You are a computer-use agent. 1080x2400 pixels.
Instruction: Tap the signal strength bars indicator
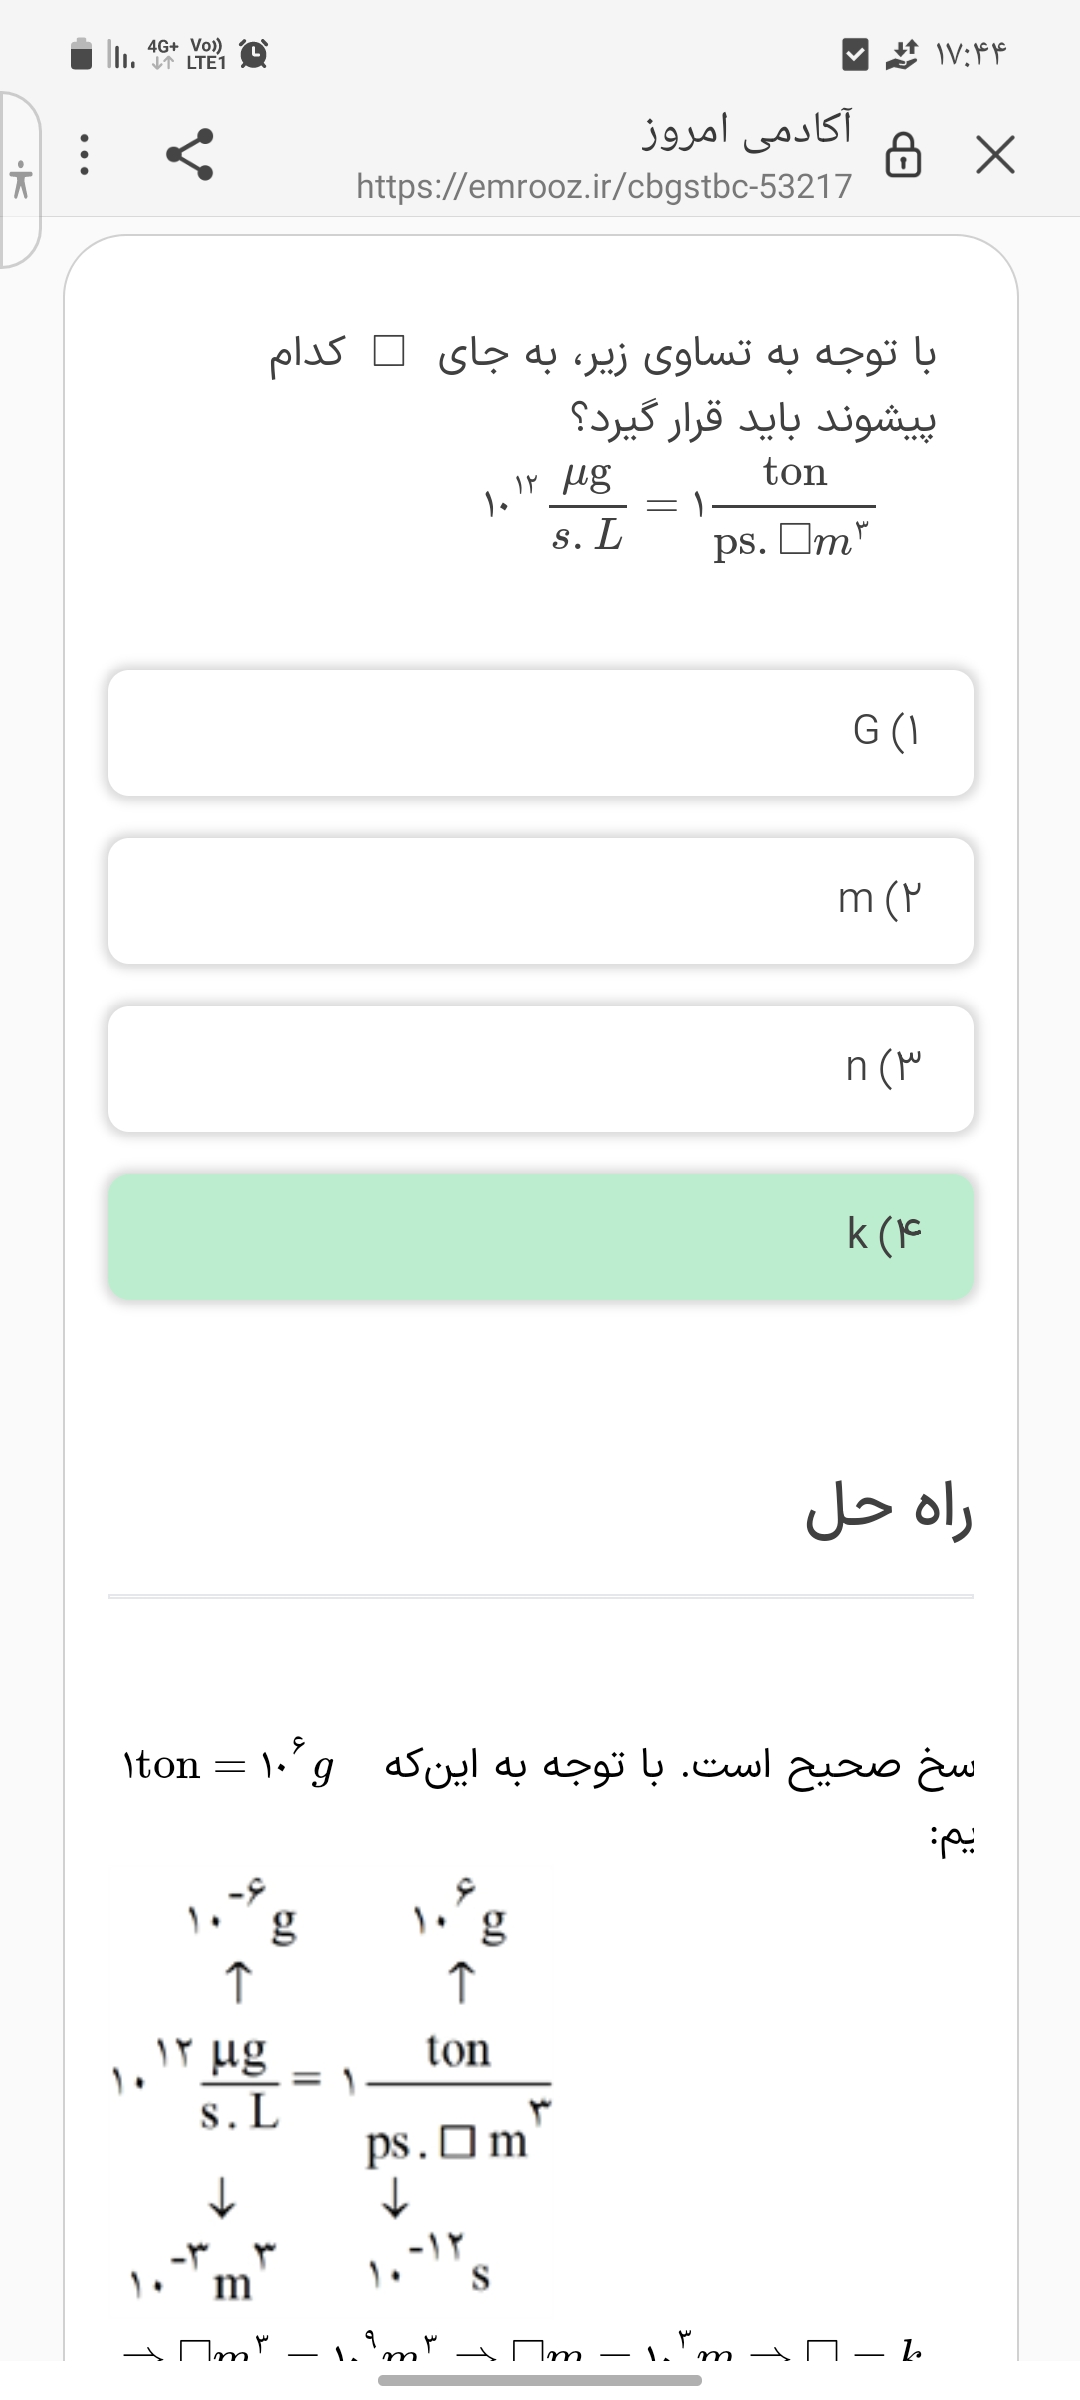tap(120, 53)
